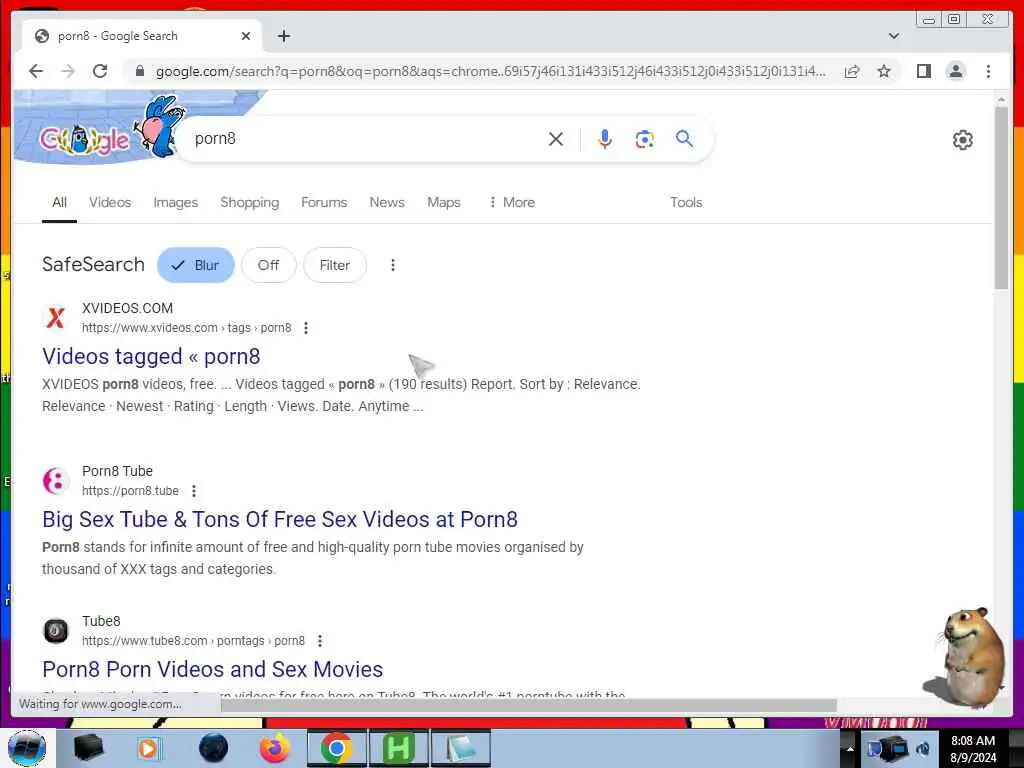Click the vertical page scrollbar thumb
The width and height of the screenshot is (1024, 768).
(1000, 198)
